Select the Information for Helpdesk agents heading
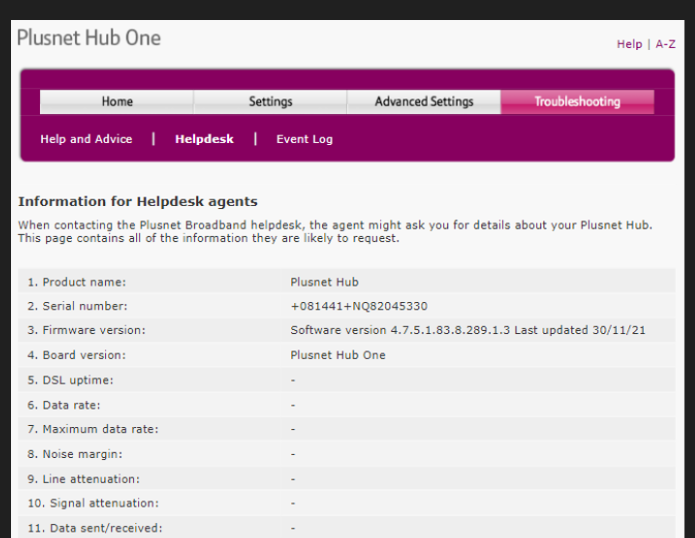Image resolution: width=695 pixels, height=538 pixels. [x=138, y=201]
